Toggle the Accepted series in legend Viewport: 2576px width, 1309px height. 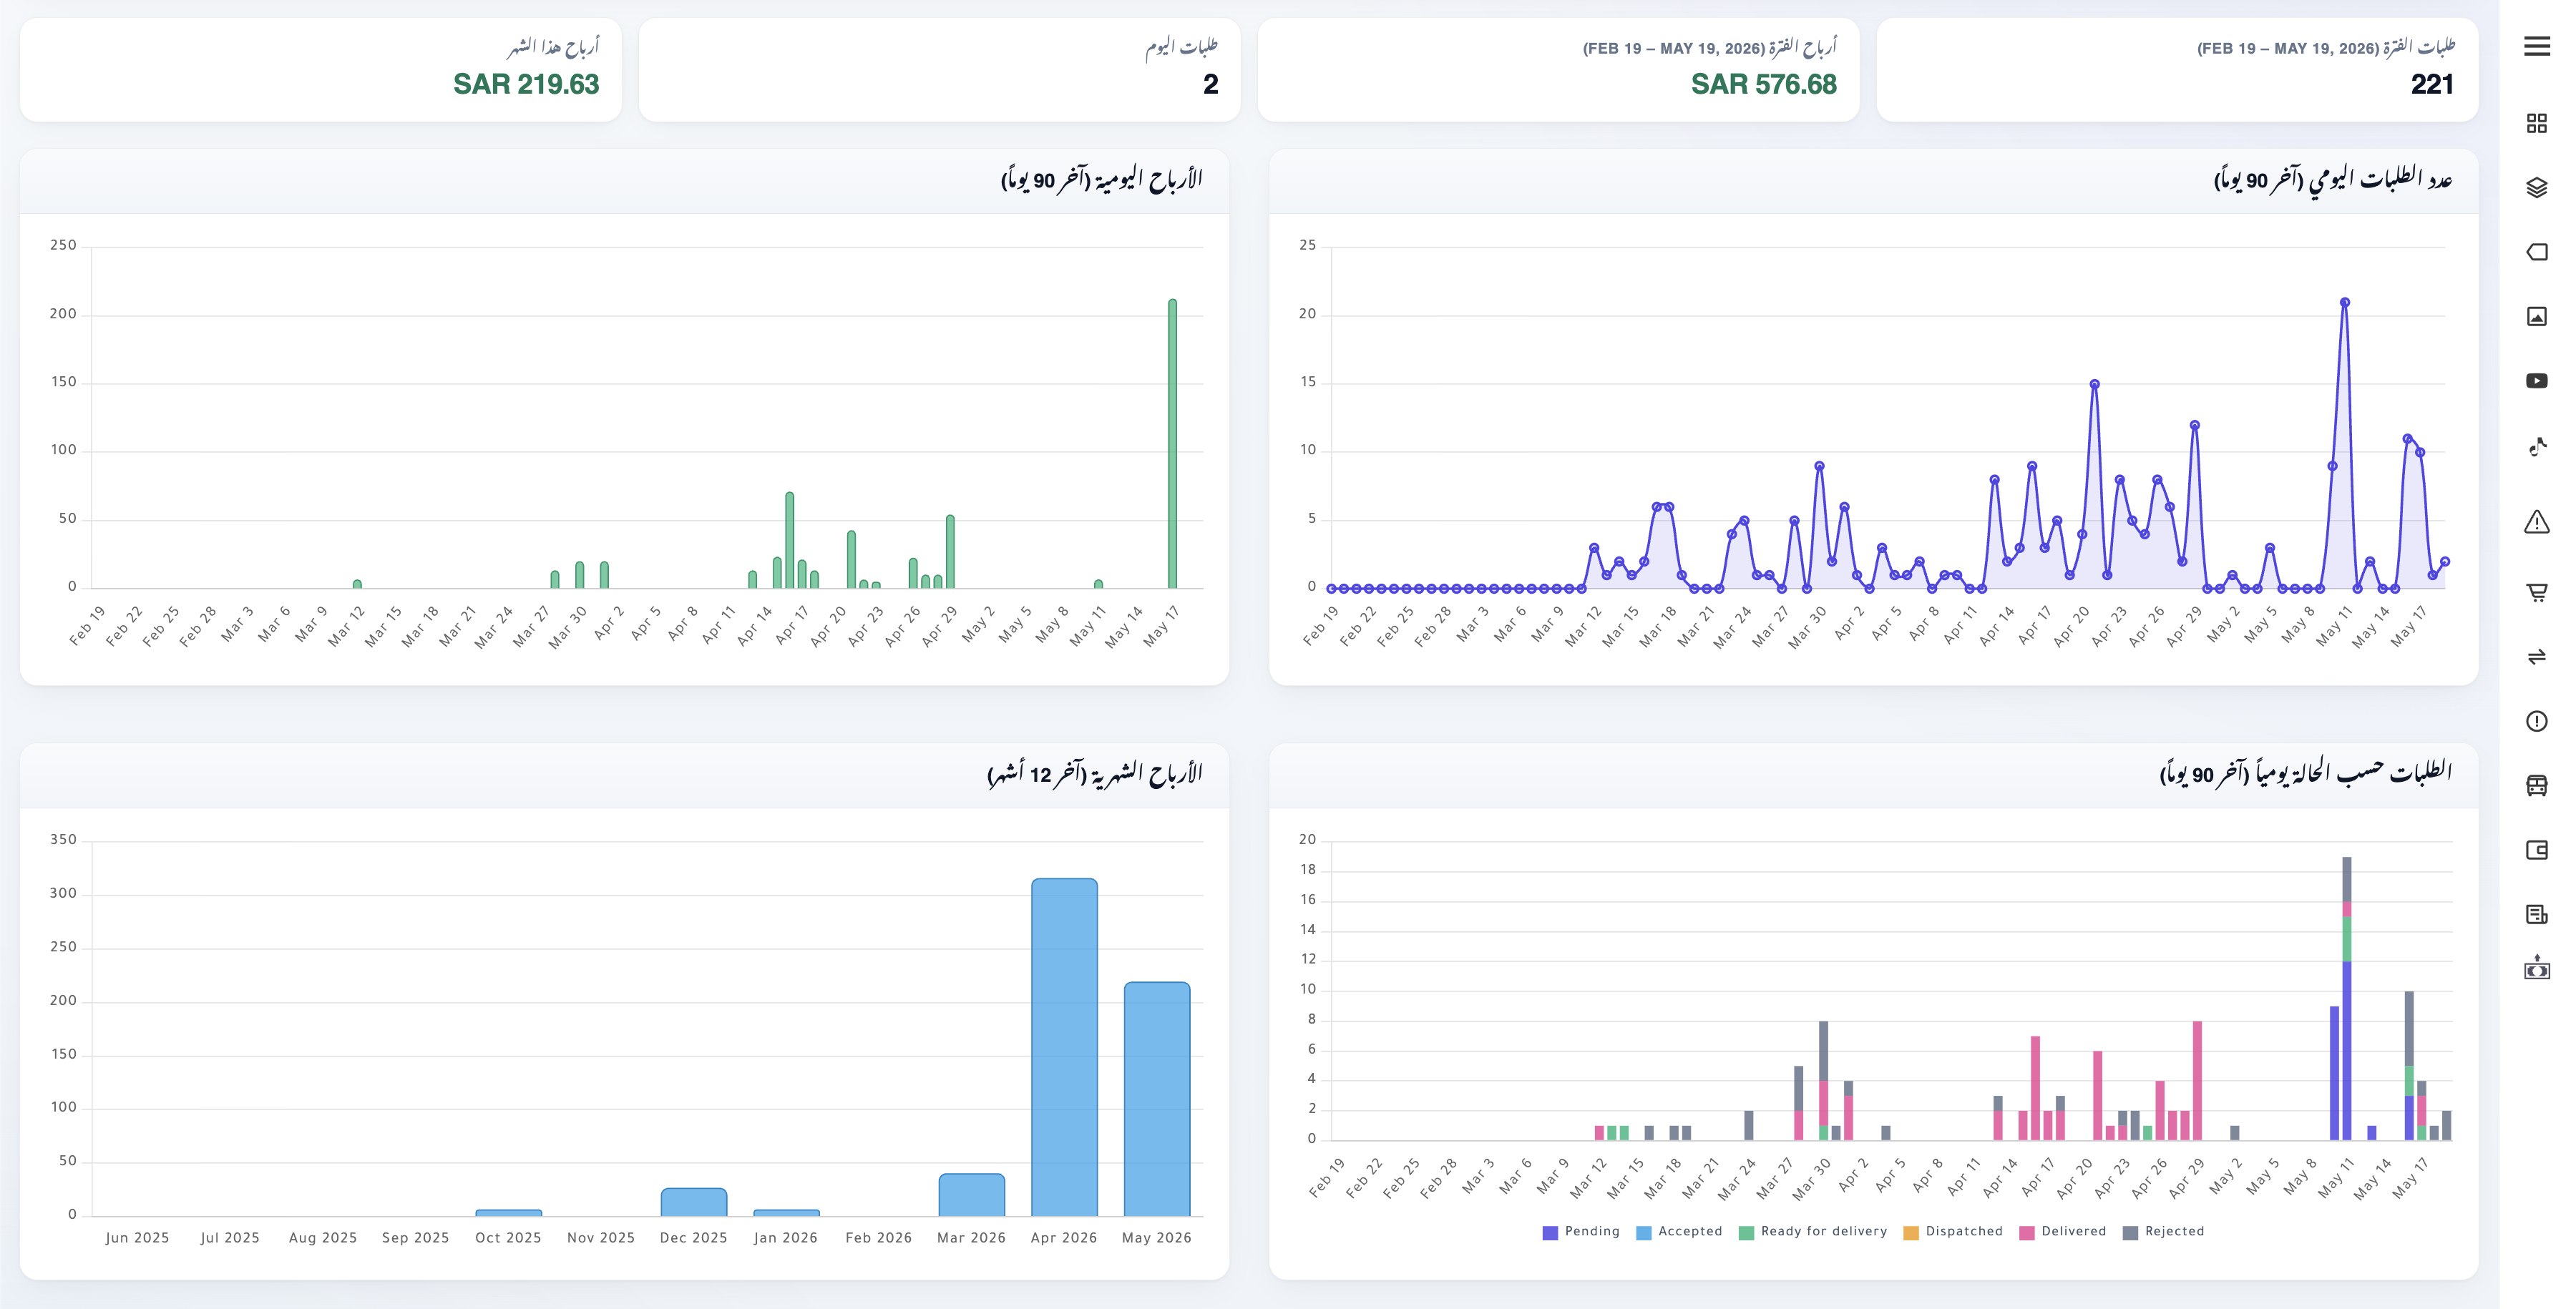click(1679, 1232)
